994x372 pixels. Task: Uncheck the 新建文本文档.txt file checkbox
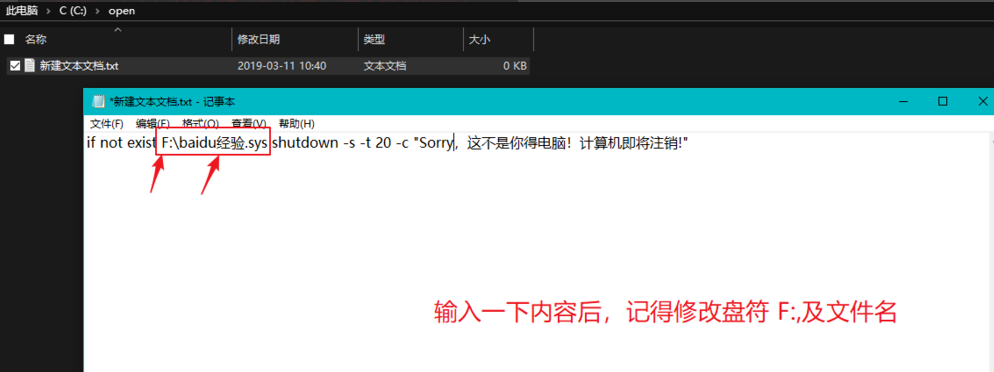pos(15,65)
